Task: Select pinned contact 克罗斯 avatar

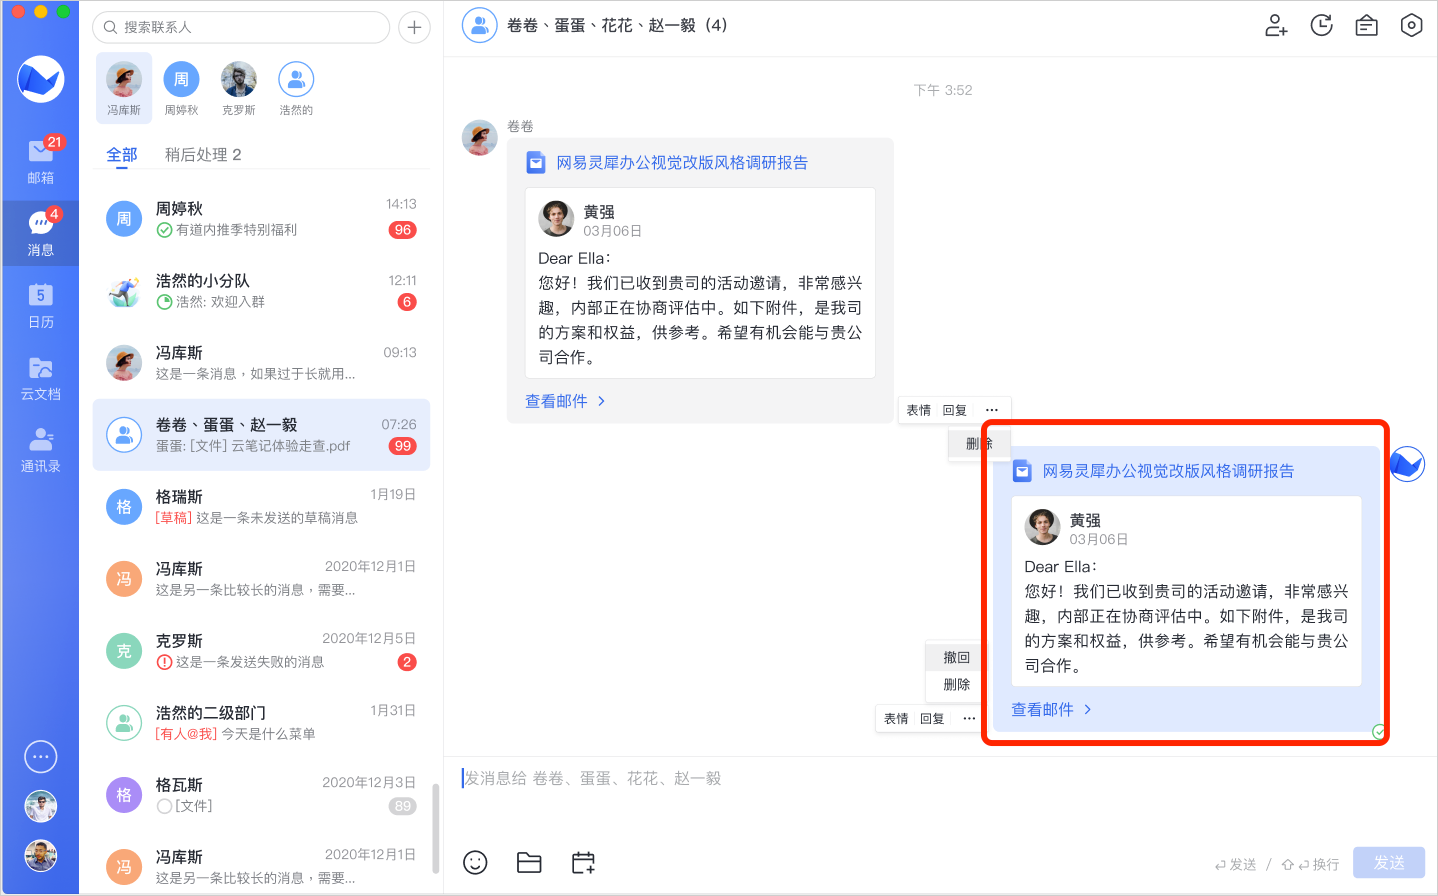Action: tap(239, 79)
